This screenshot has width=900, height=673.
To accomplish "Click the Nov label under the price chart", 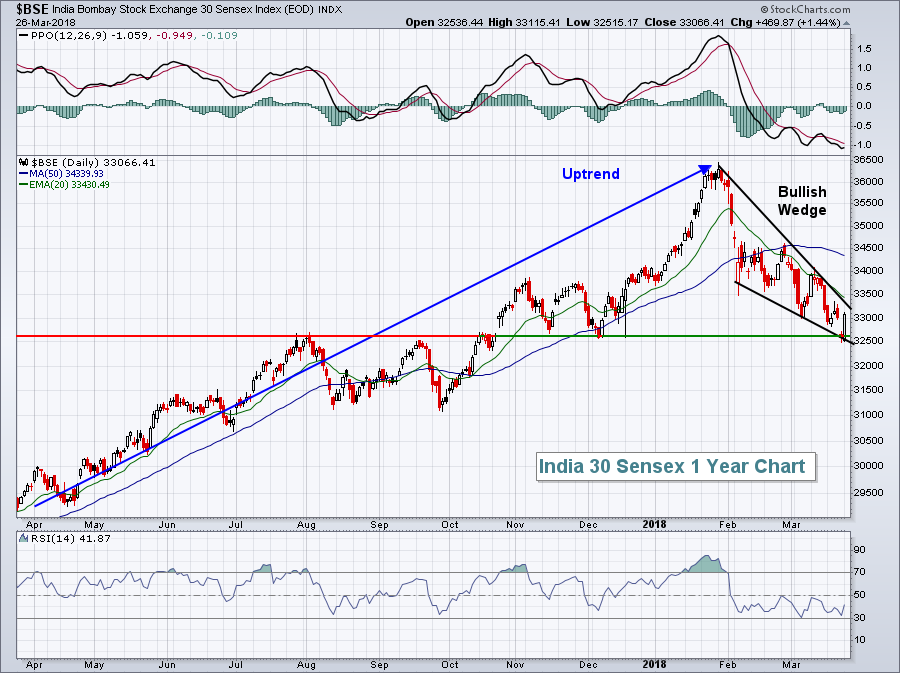I will 515,525.
